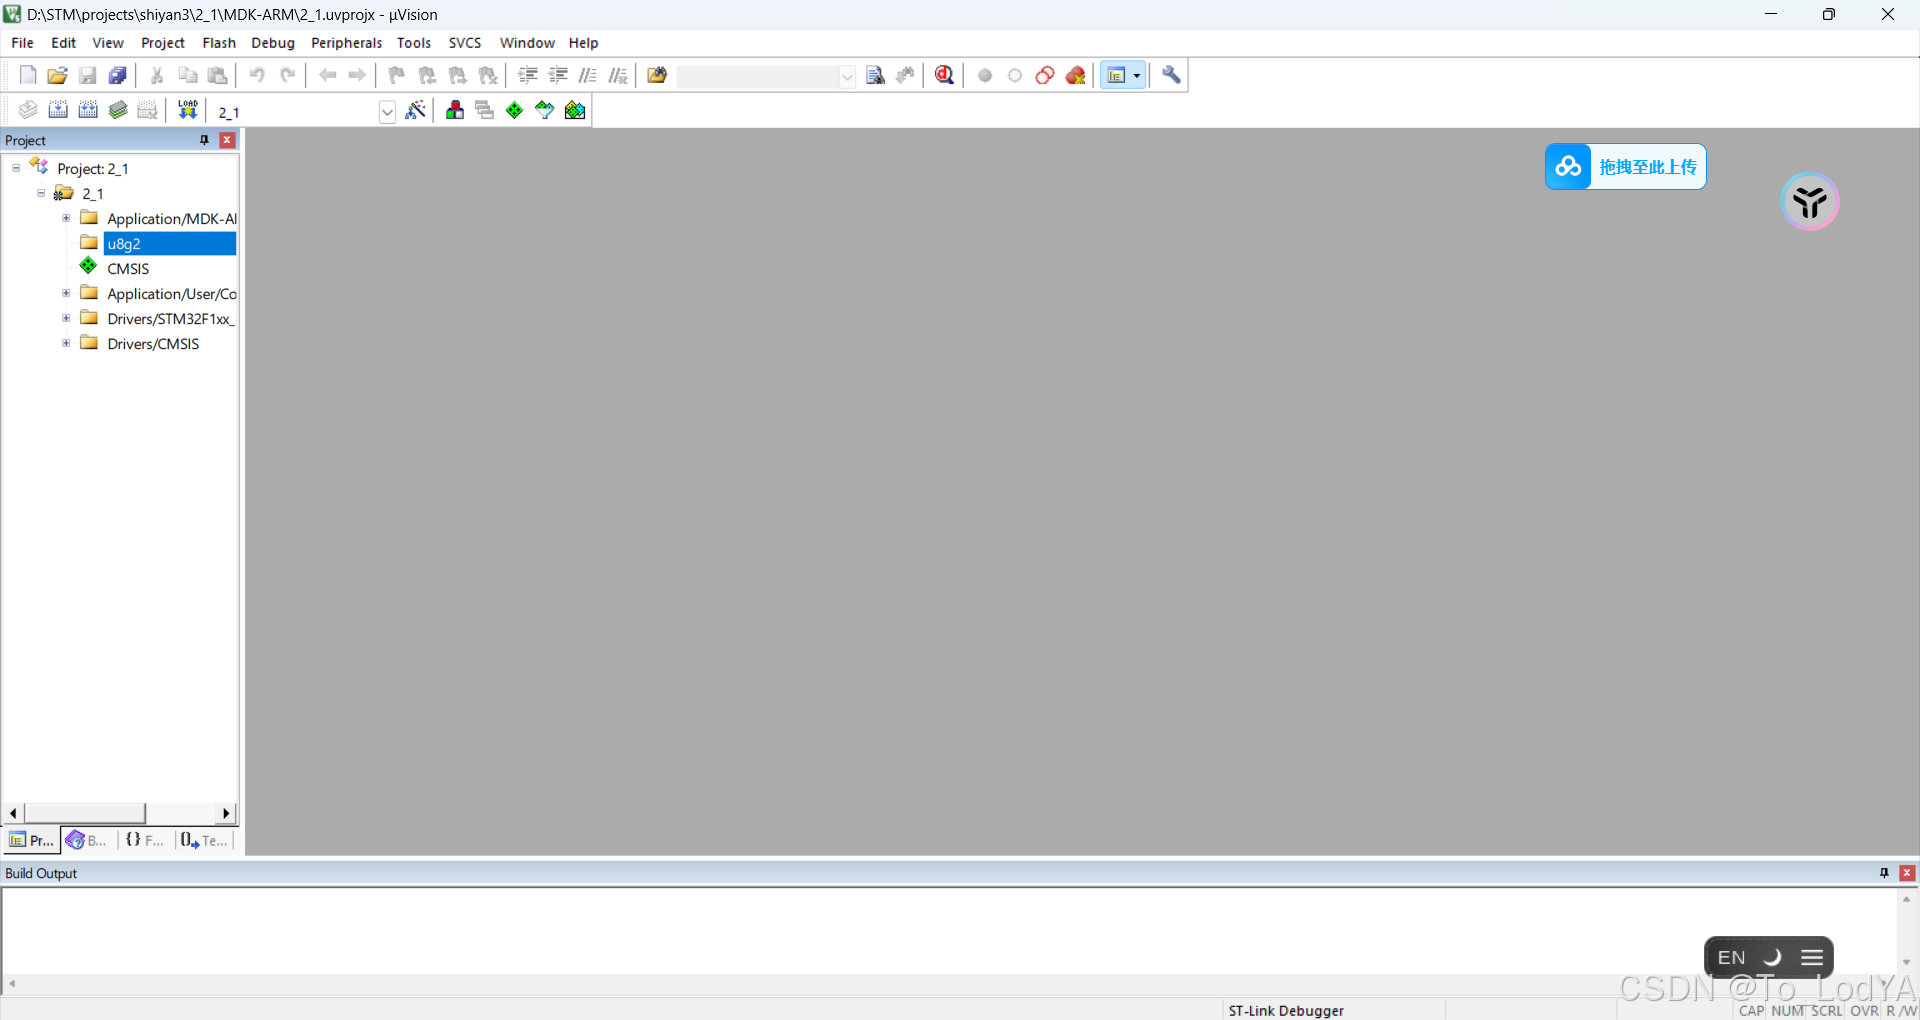The image size is (1920, 1020).
Task: Click the Select Software Packs icon
Action: (544, 110)
